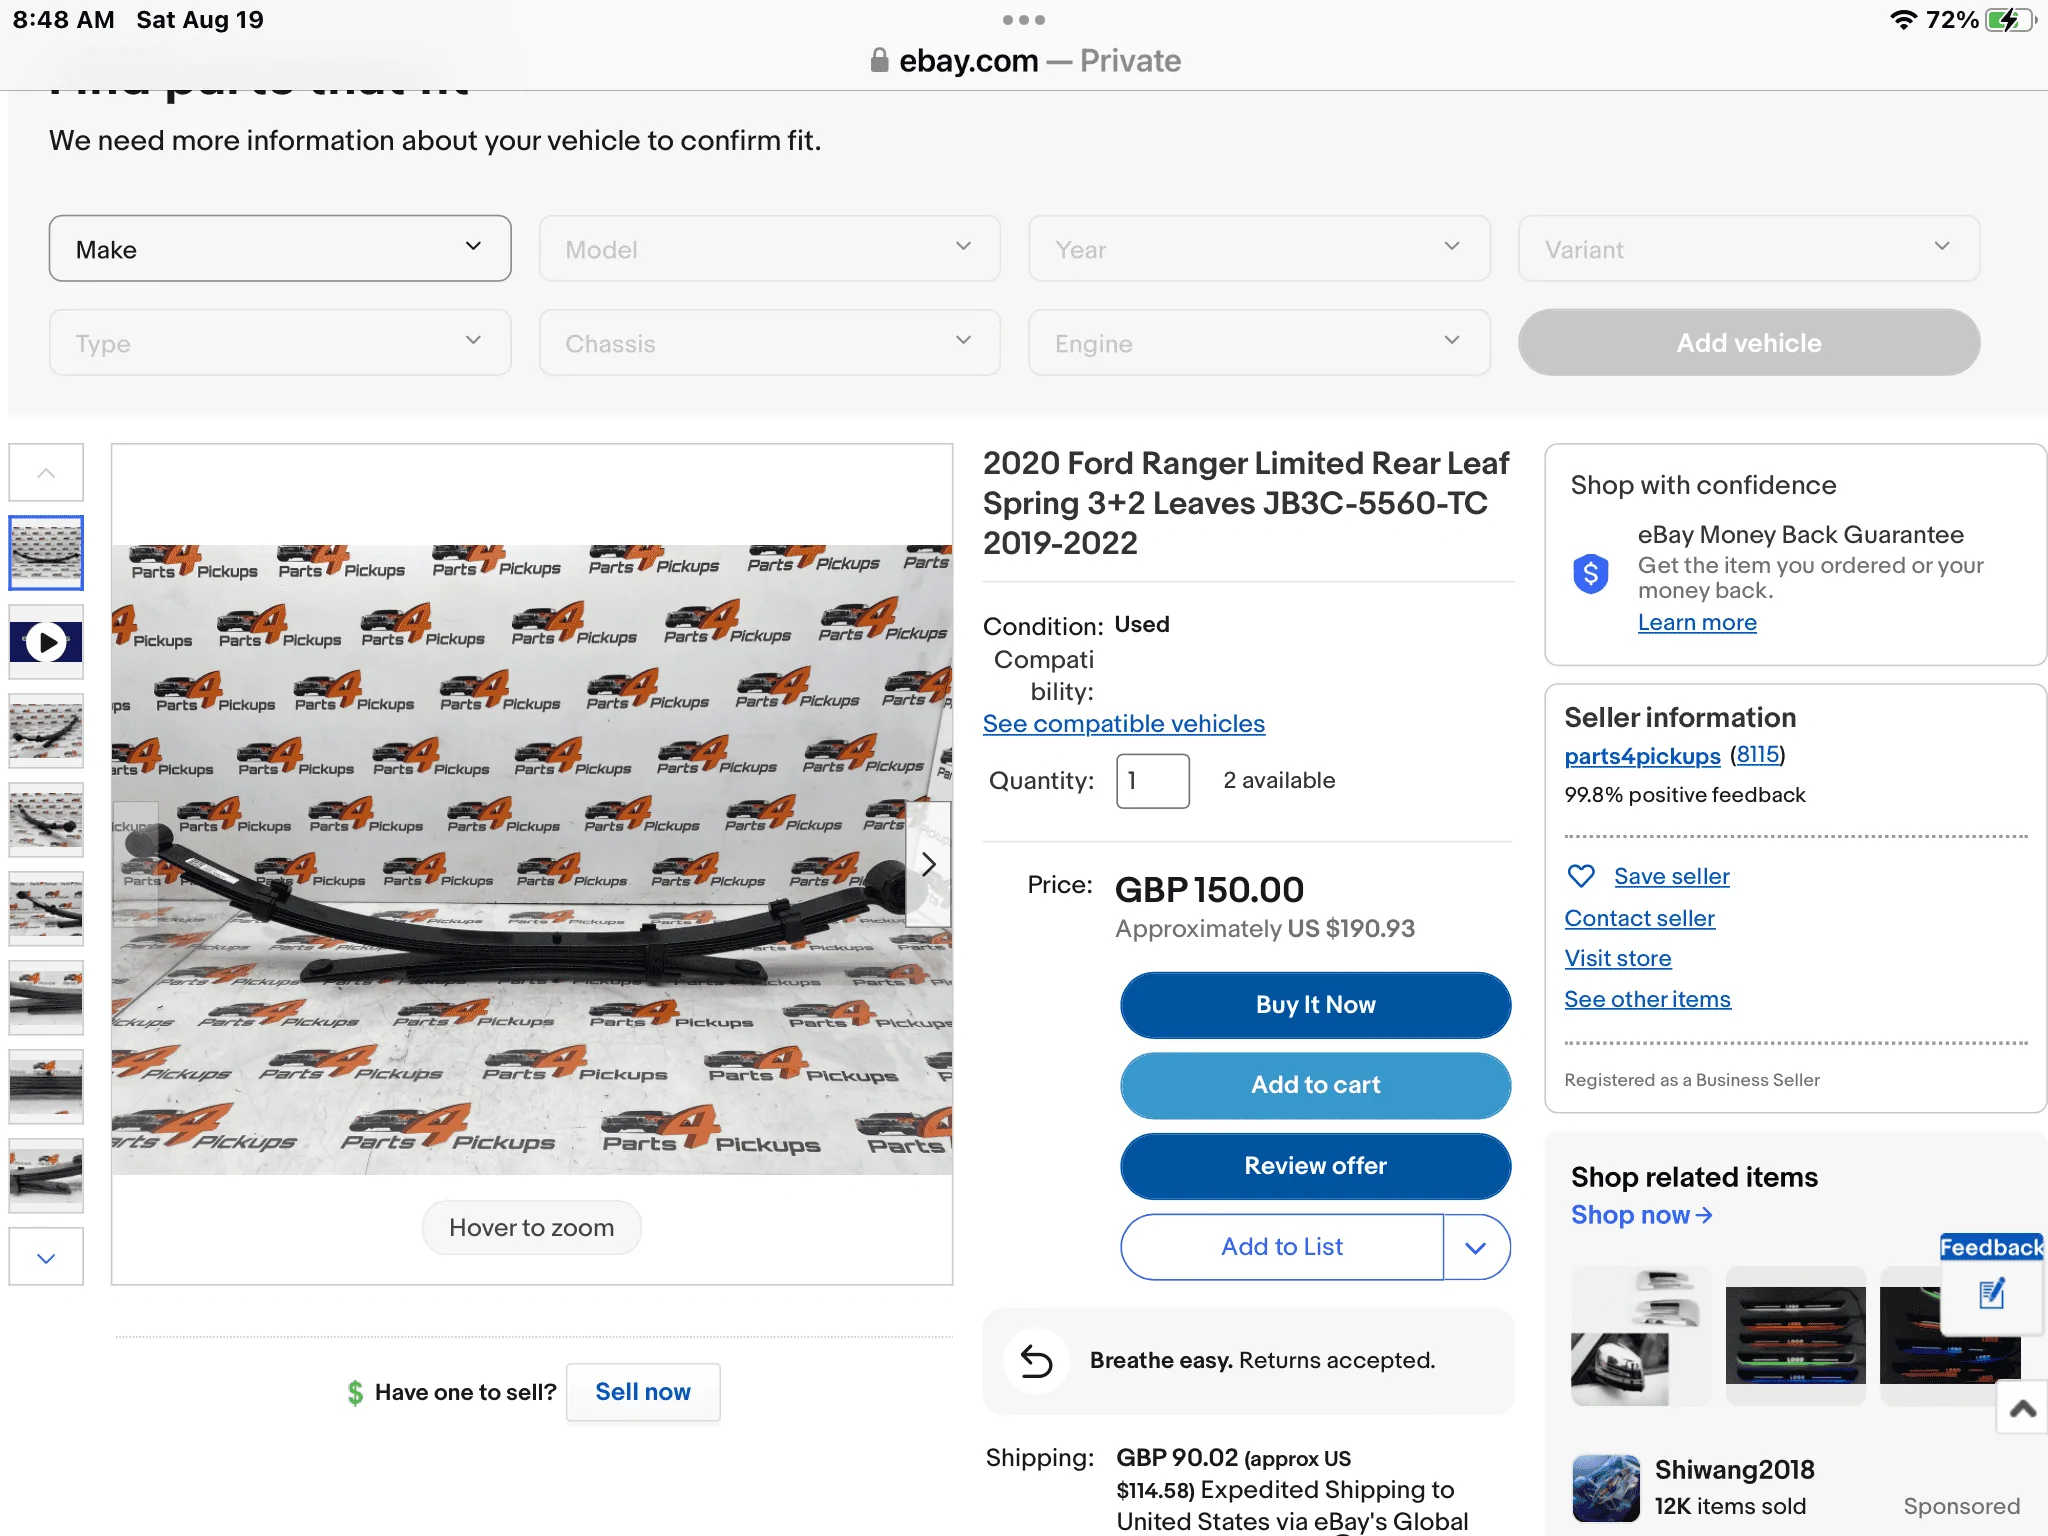The image size is (2048, 1536).
Task: Expand the Add to List dropdown arrow
Action: pos(1476,1247)
